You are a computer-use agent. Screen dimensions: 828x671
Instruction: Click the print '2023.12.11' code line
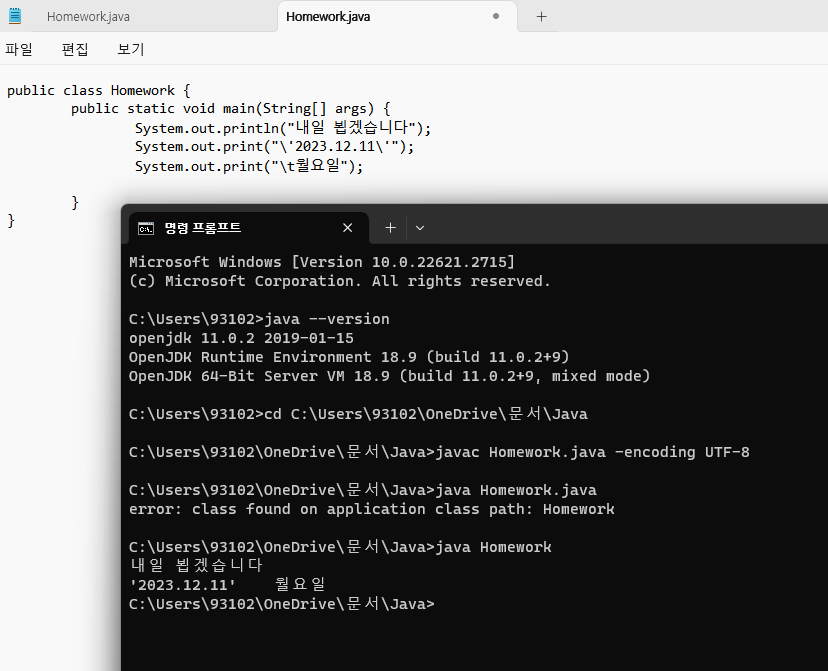click(x=275, y=147)
